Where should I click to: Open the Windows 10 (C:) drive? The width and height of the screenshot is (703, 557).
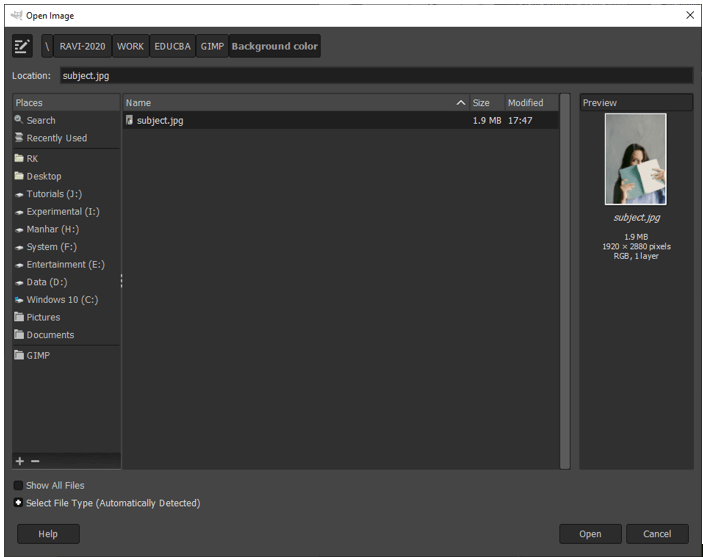[66, 300]
